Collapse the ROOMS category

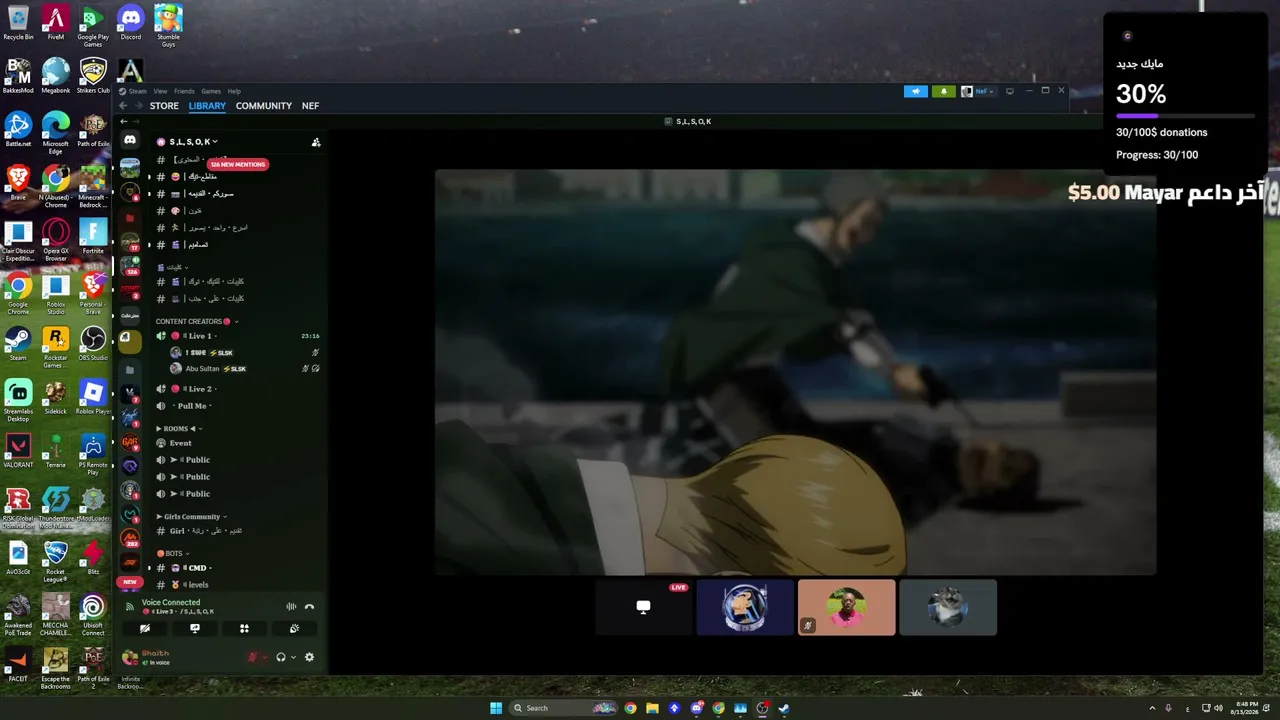coord(179,428)
